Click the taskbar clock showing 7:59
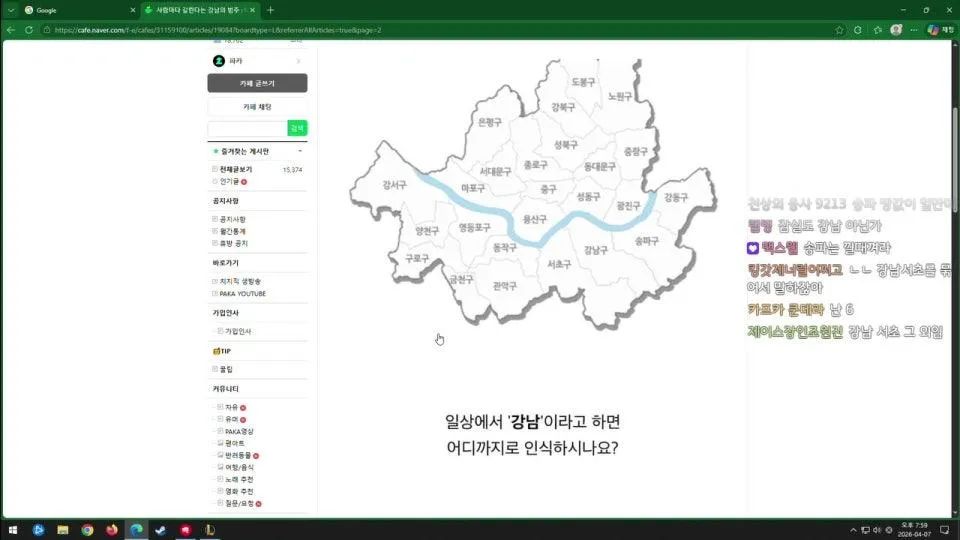 click(914, 530)
